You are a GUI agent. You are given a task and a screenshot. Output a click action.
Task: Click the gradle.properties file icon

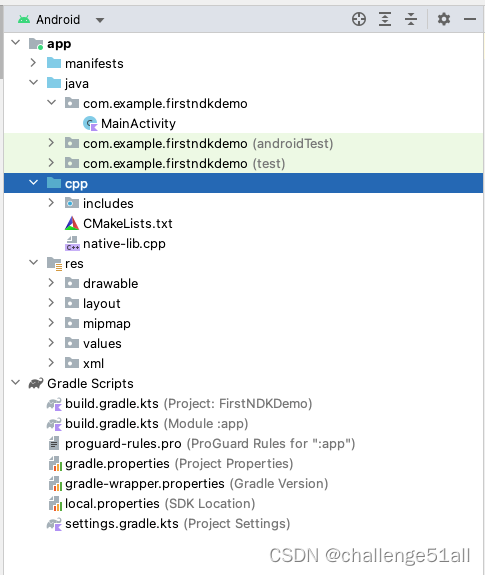tap(55, 464)
